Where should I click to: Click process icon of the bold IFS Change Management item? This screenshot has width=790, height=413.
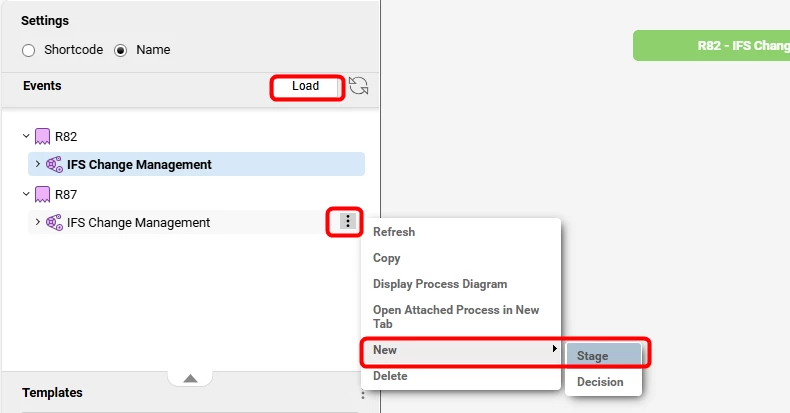(x=55, y=164)
